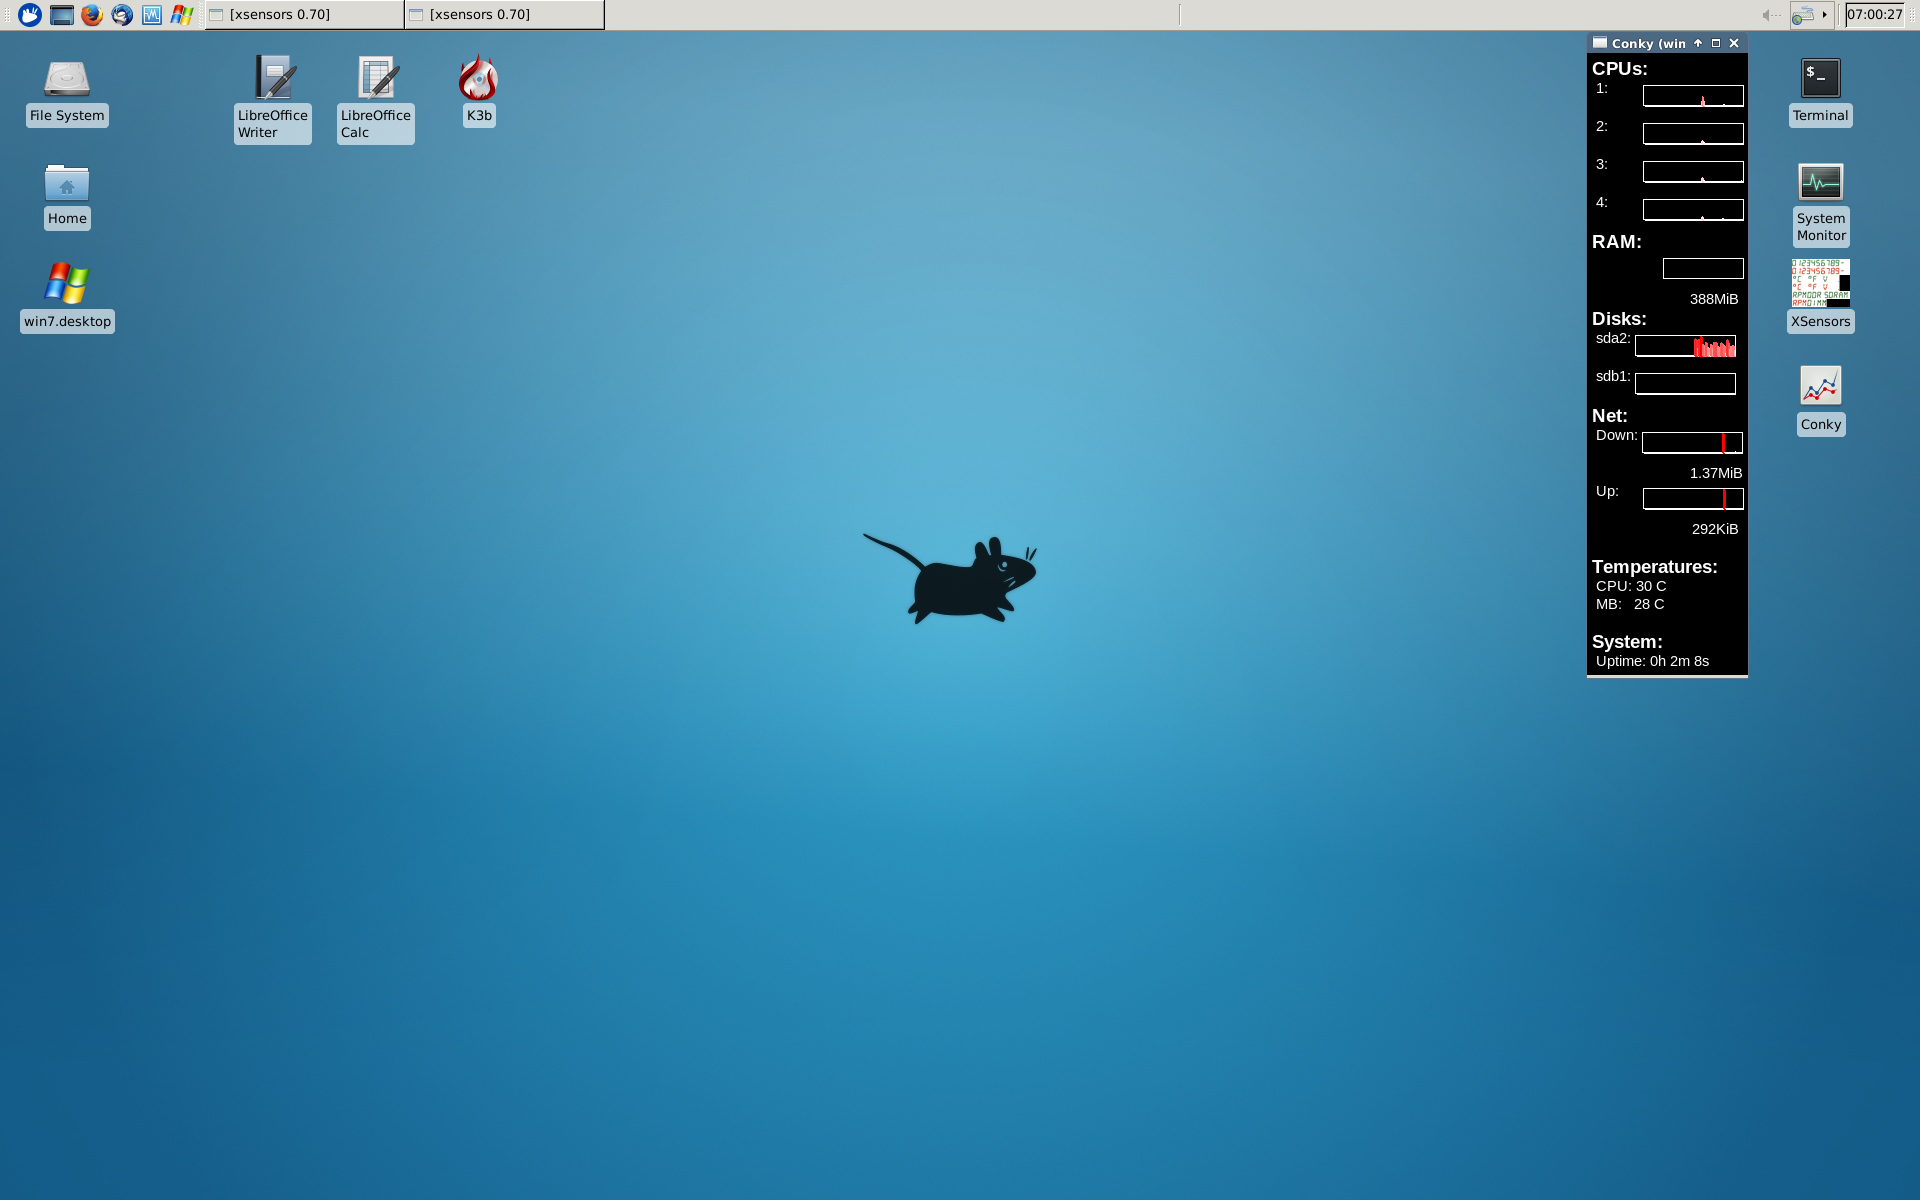Click the panel clock showing 07:00:27
This screenshot has height=1200, width=1920.
coord(1874,15)
